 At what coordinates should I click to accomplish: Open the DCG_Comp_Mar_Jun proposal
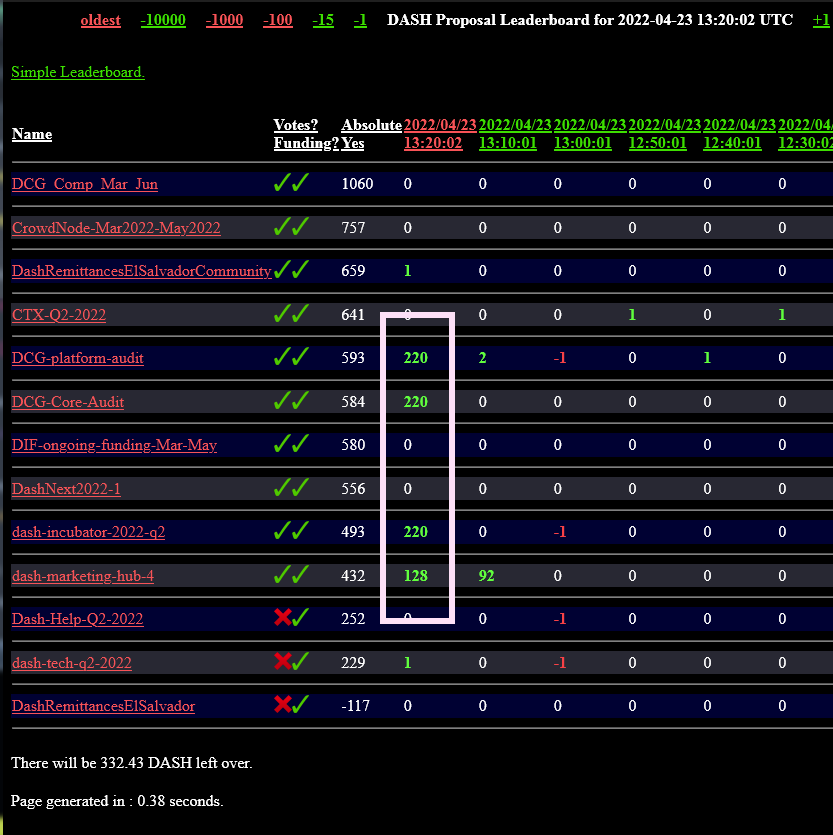tap(85, 184)
